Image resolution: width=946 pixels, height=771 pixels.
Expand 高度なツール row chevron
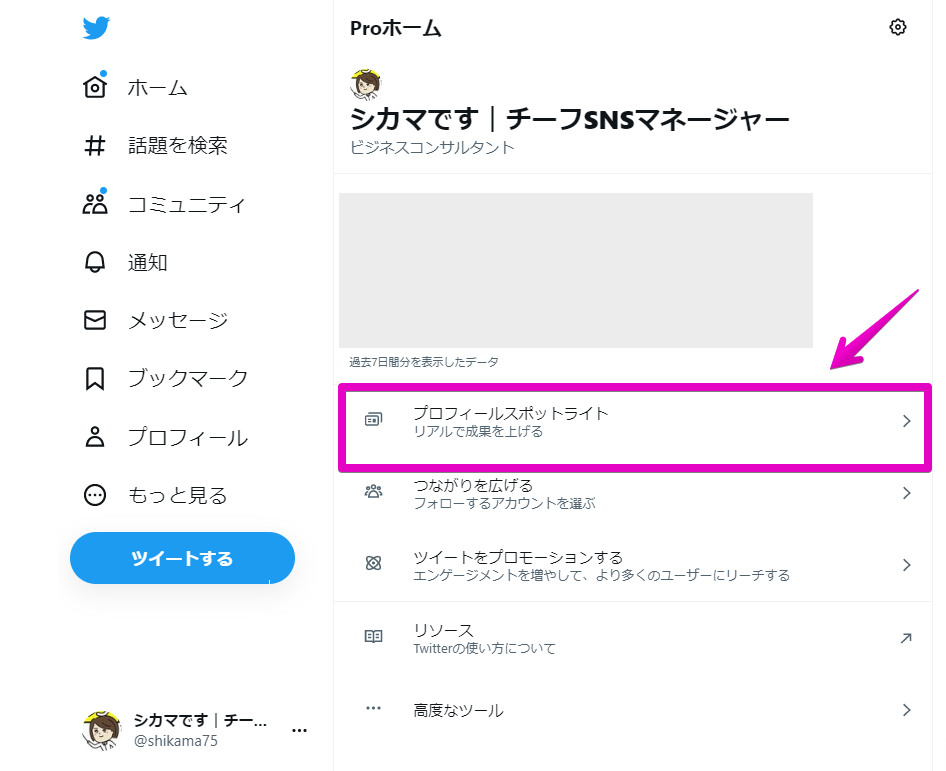tap(906, 709)
